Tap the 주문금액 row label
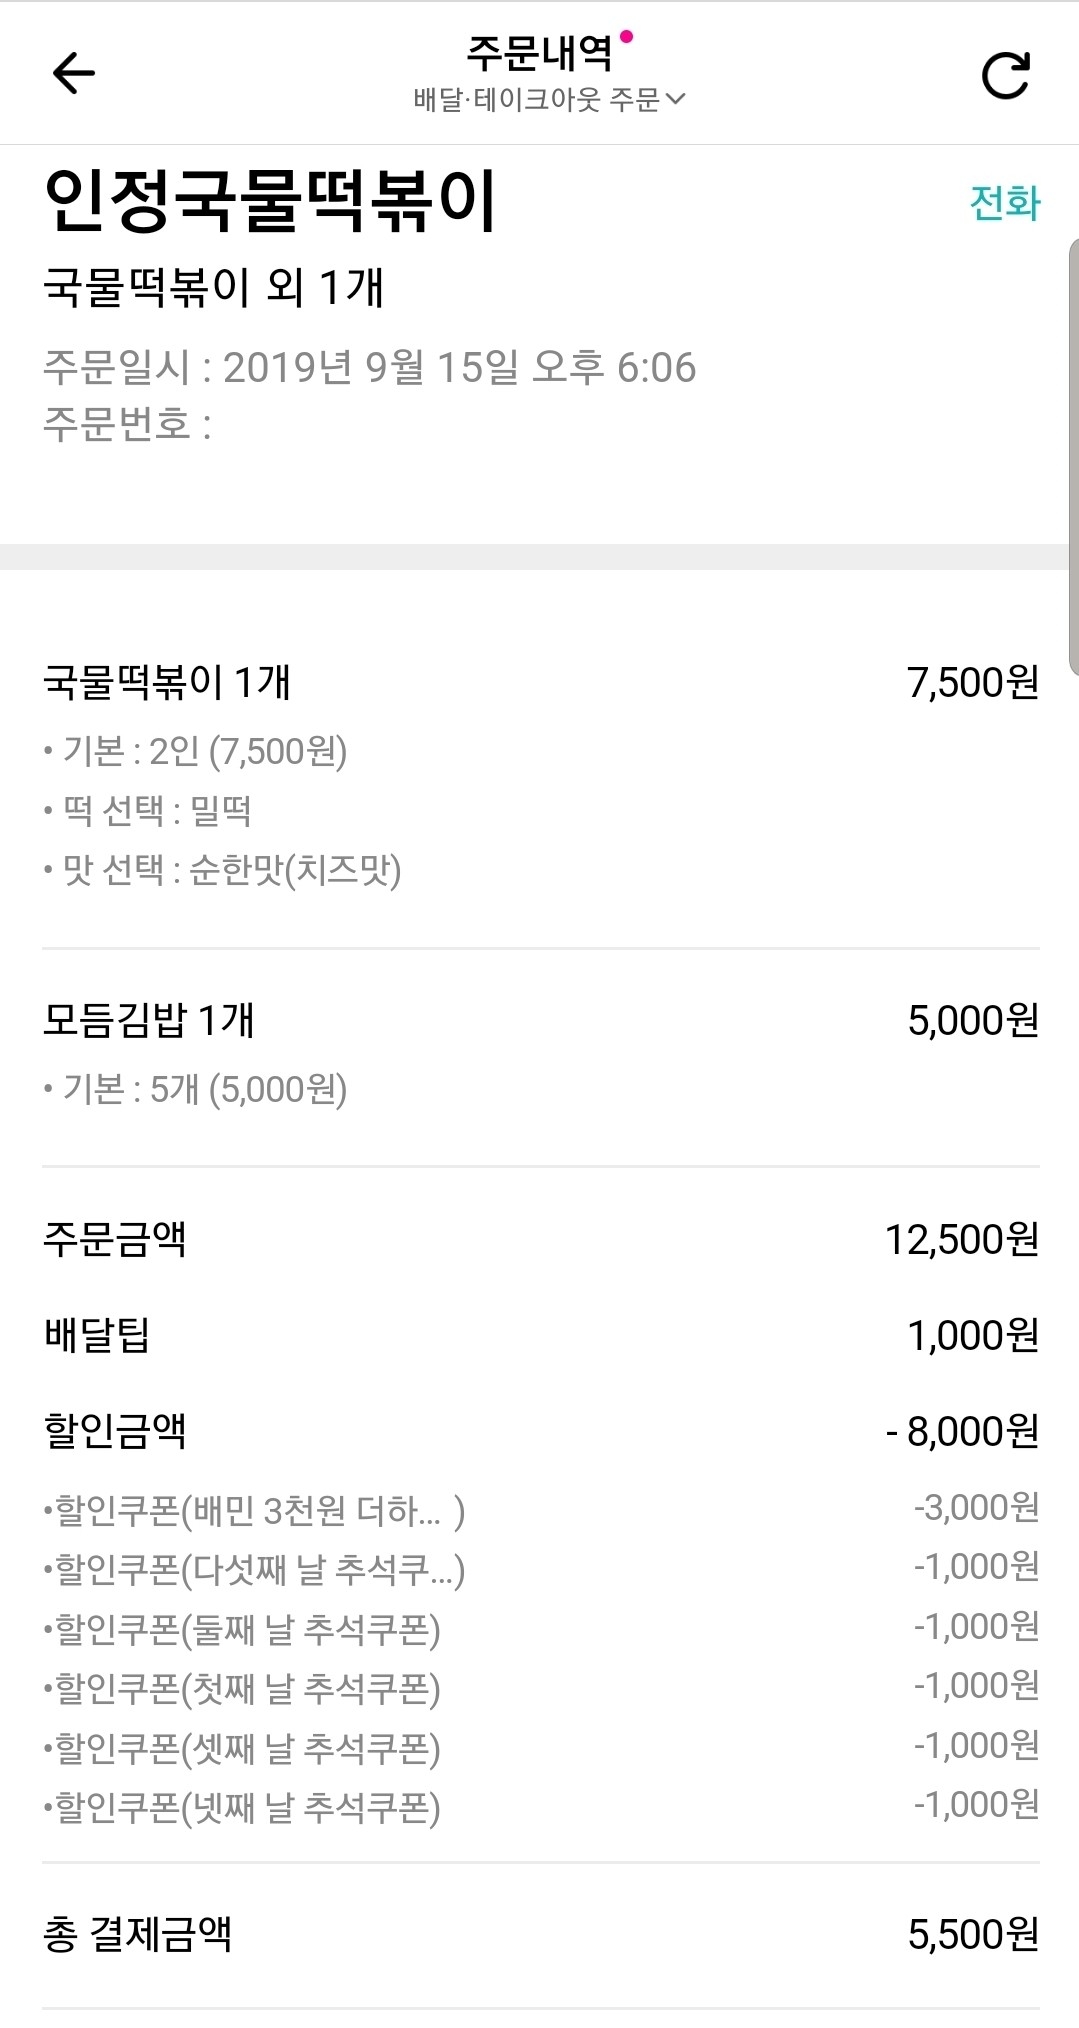The height and width of the screenshot is (2028, 1079). click(115, 1240)
